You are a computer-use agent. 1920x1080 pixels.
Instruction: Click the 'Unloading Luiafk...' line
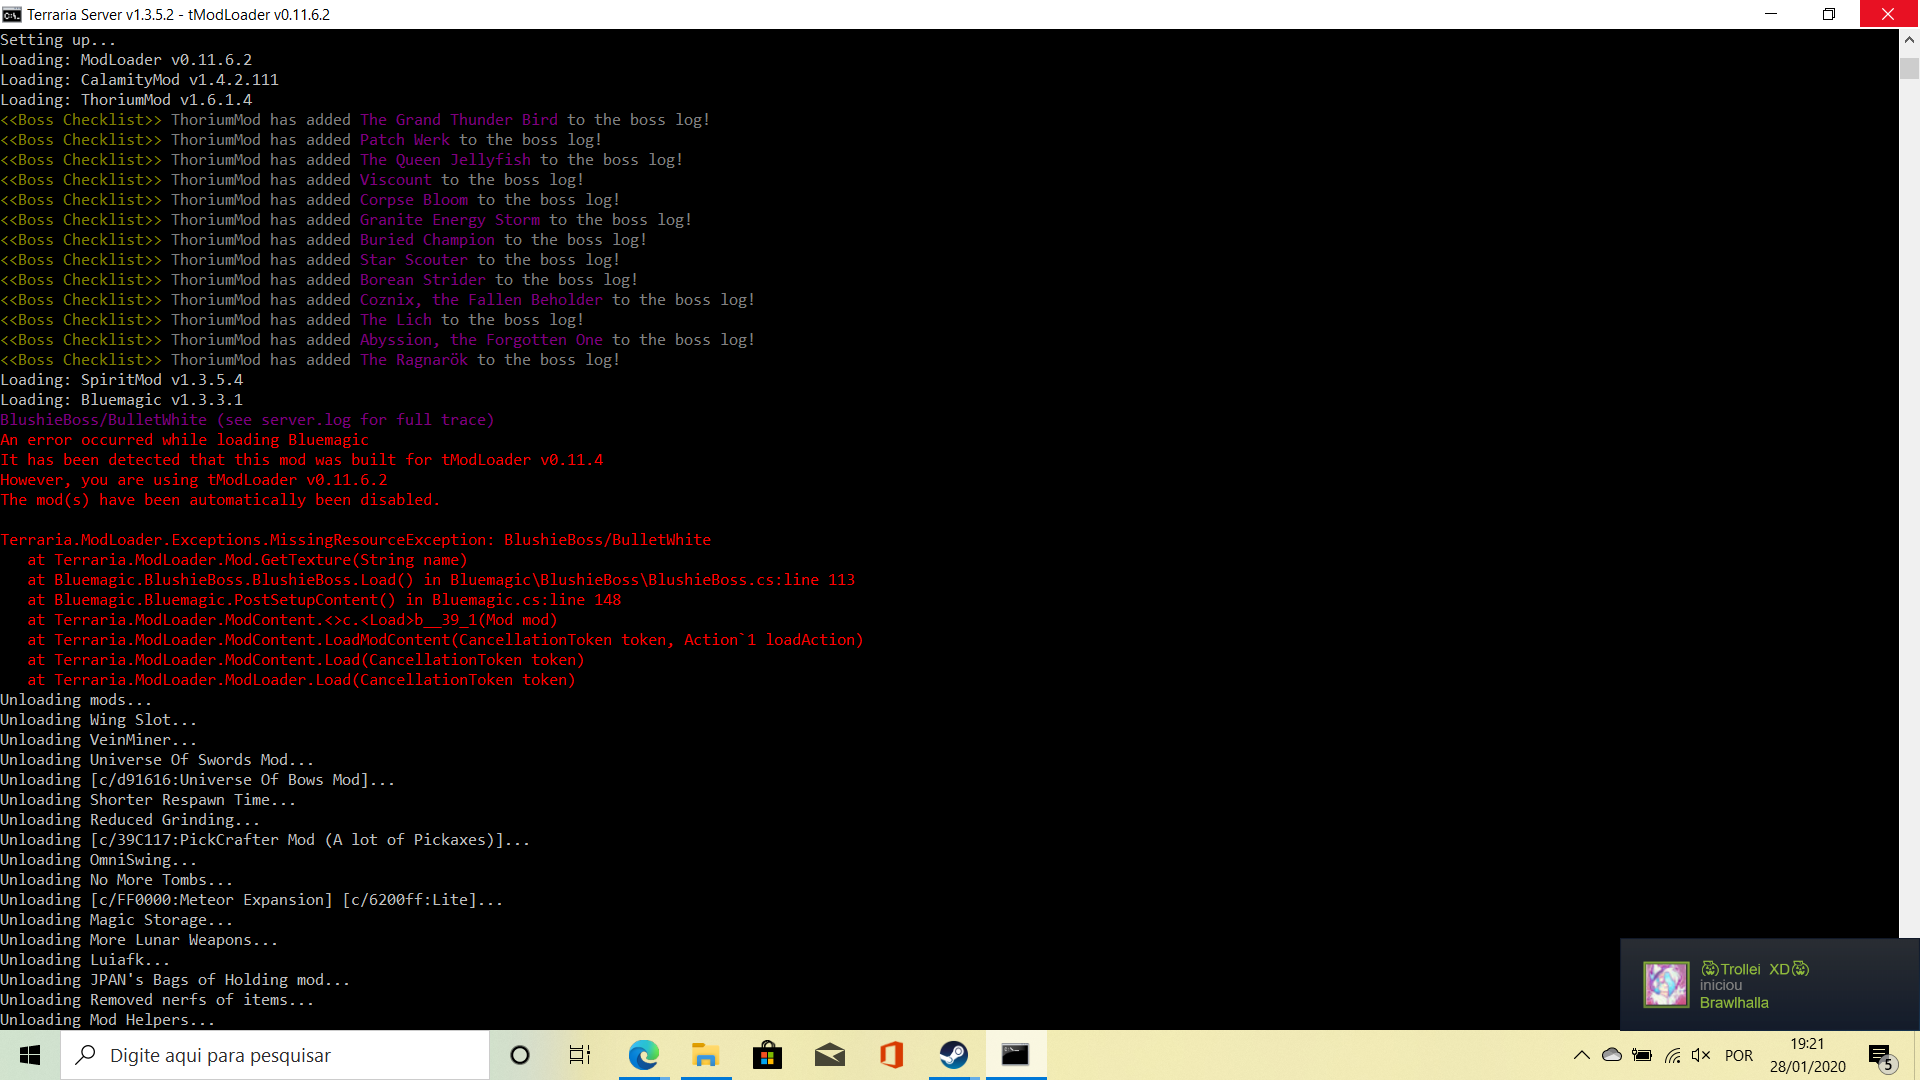85,960
